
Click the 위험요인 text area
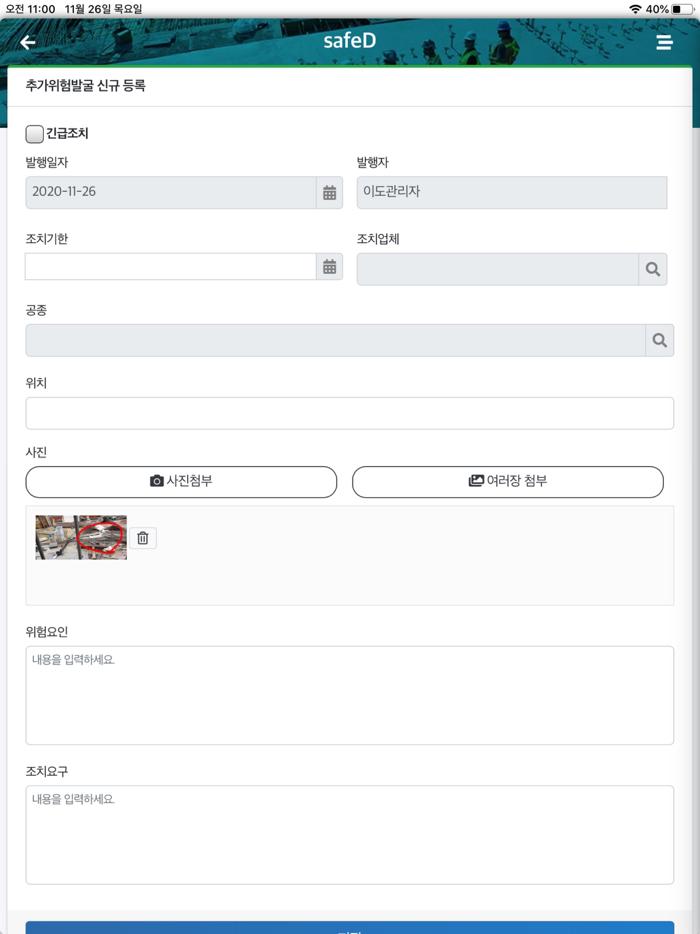pos(349,693)
